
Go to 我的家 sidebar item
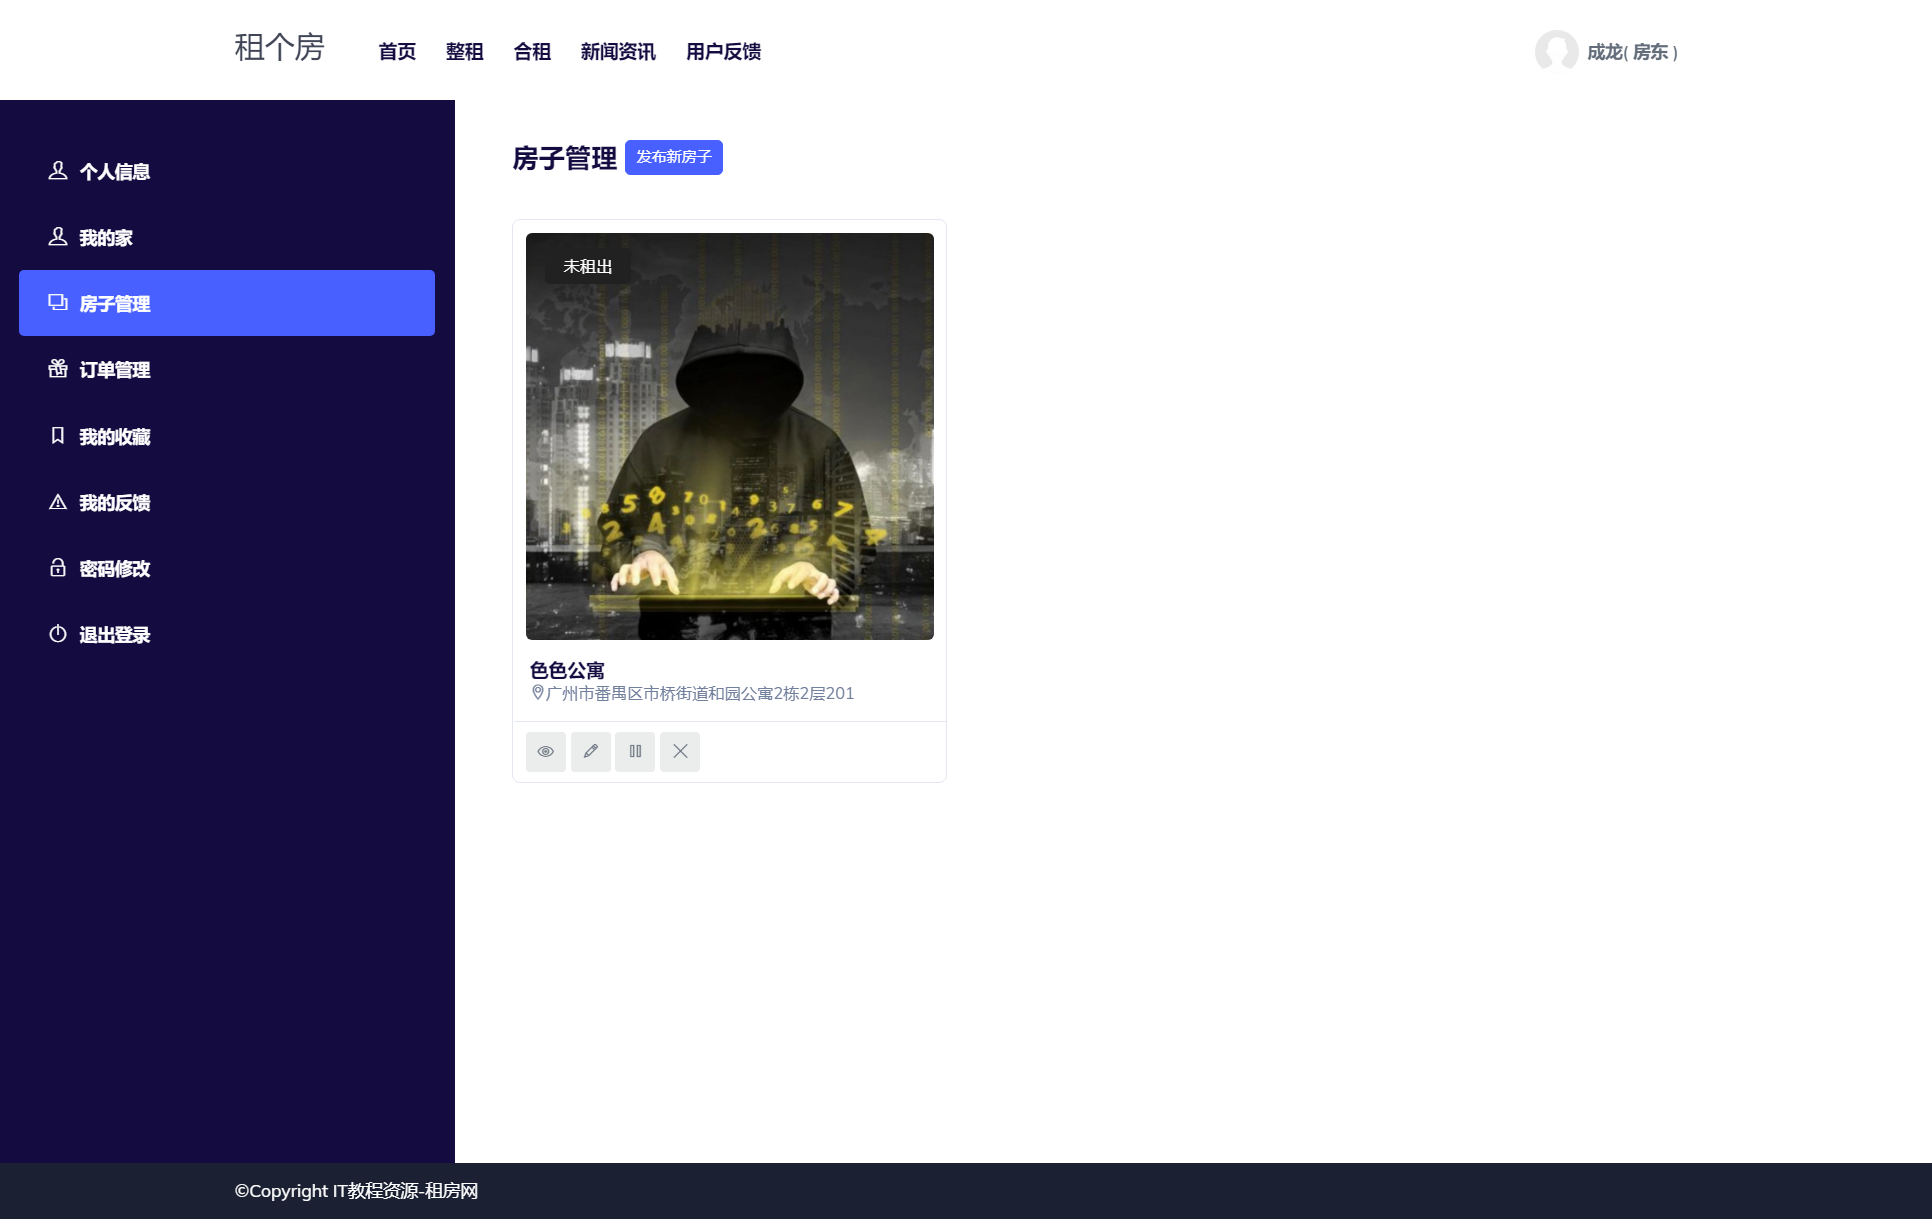pyautogui.click(x=105, y=238)
